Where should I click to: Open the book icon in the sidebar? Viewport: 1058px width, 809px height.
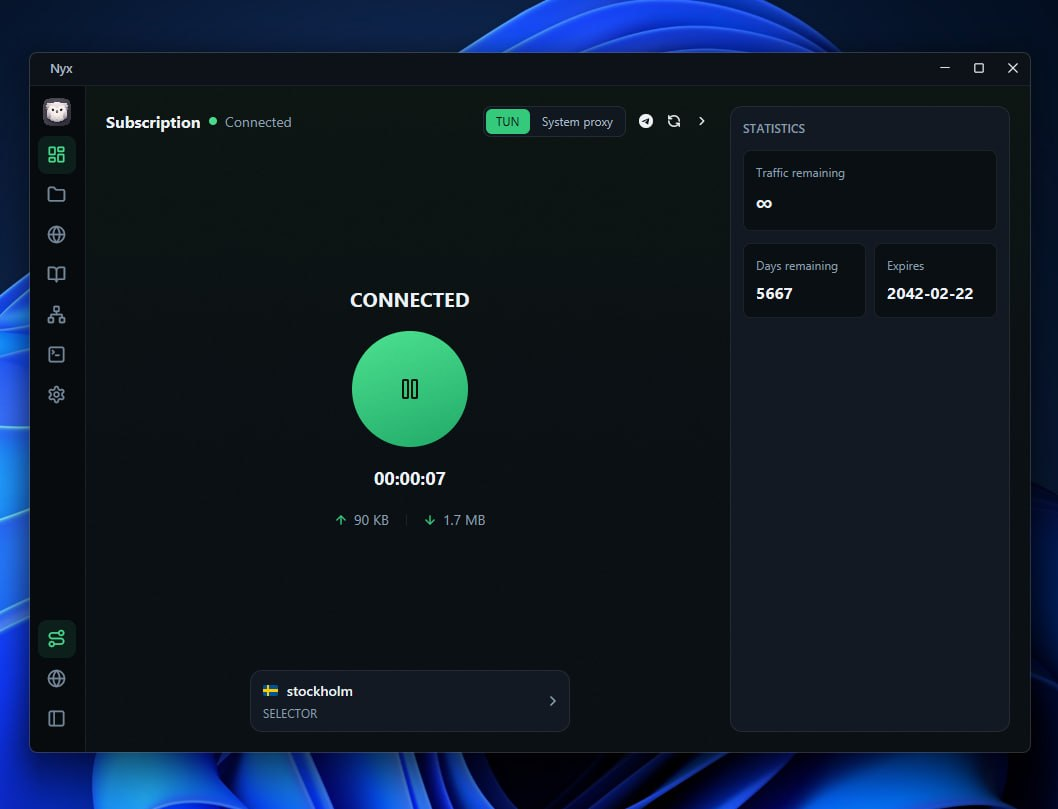[x=57, y=274]
